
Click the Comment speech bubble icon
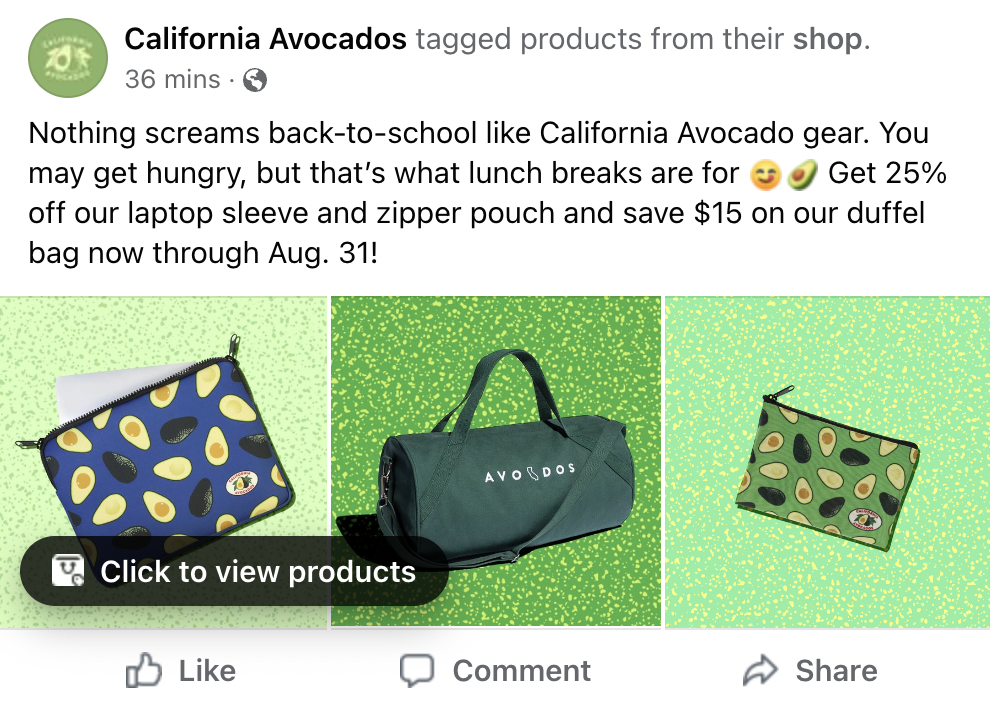[x=417, y=670]
